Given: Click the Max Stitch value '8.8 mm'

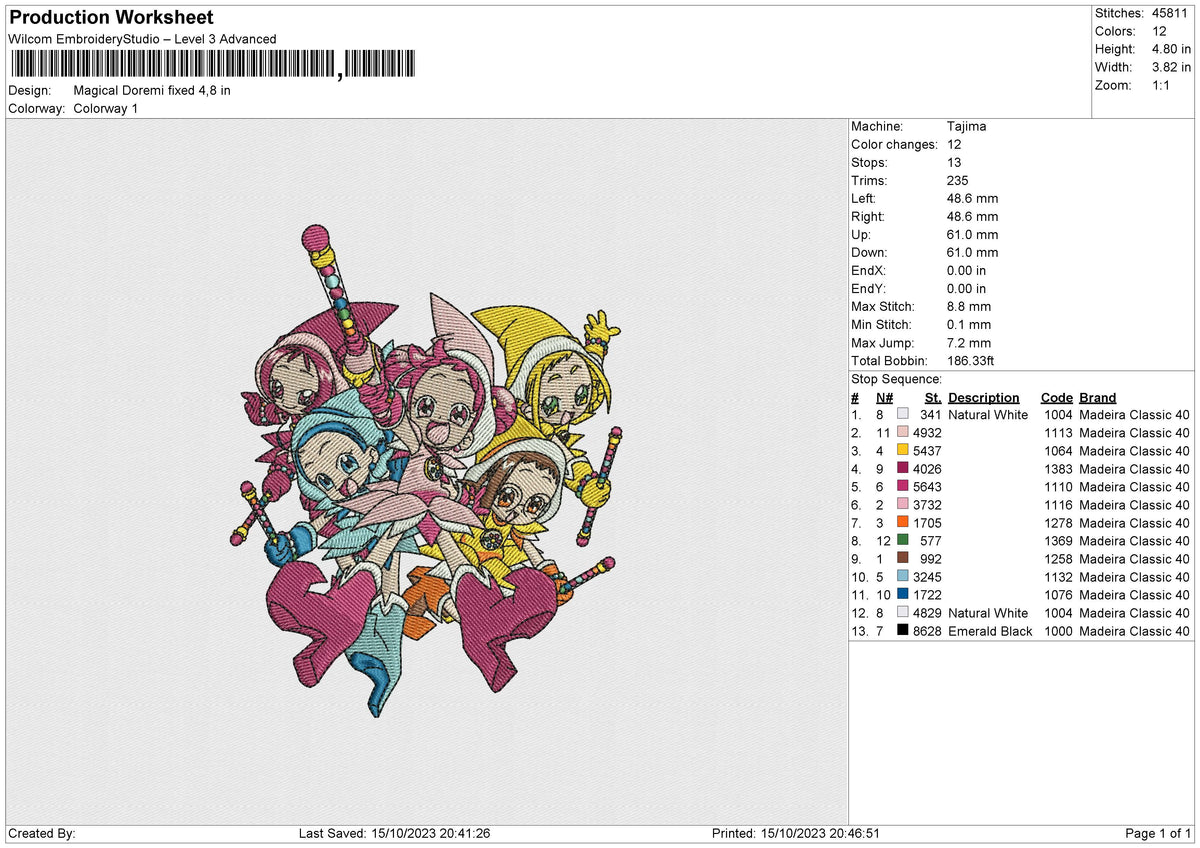Looking at the screenshot, I should click(x=969, y=307).
